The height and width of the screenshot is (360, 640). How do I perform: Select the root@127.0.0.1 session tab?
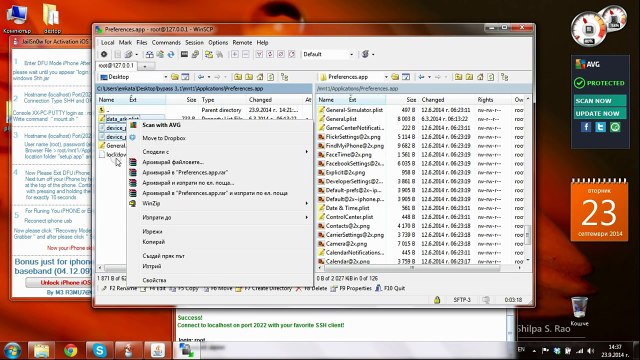click(x=116, y=65)
